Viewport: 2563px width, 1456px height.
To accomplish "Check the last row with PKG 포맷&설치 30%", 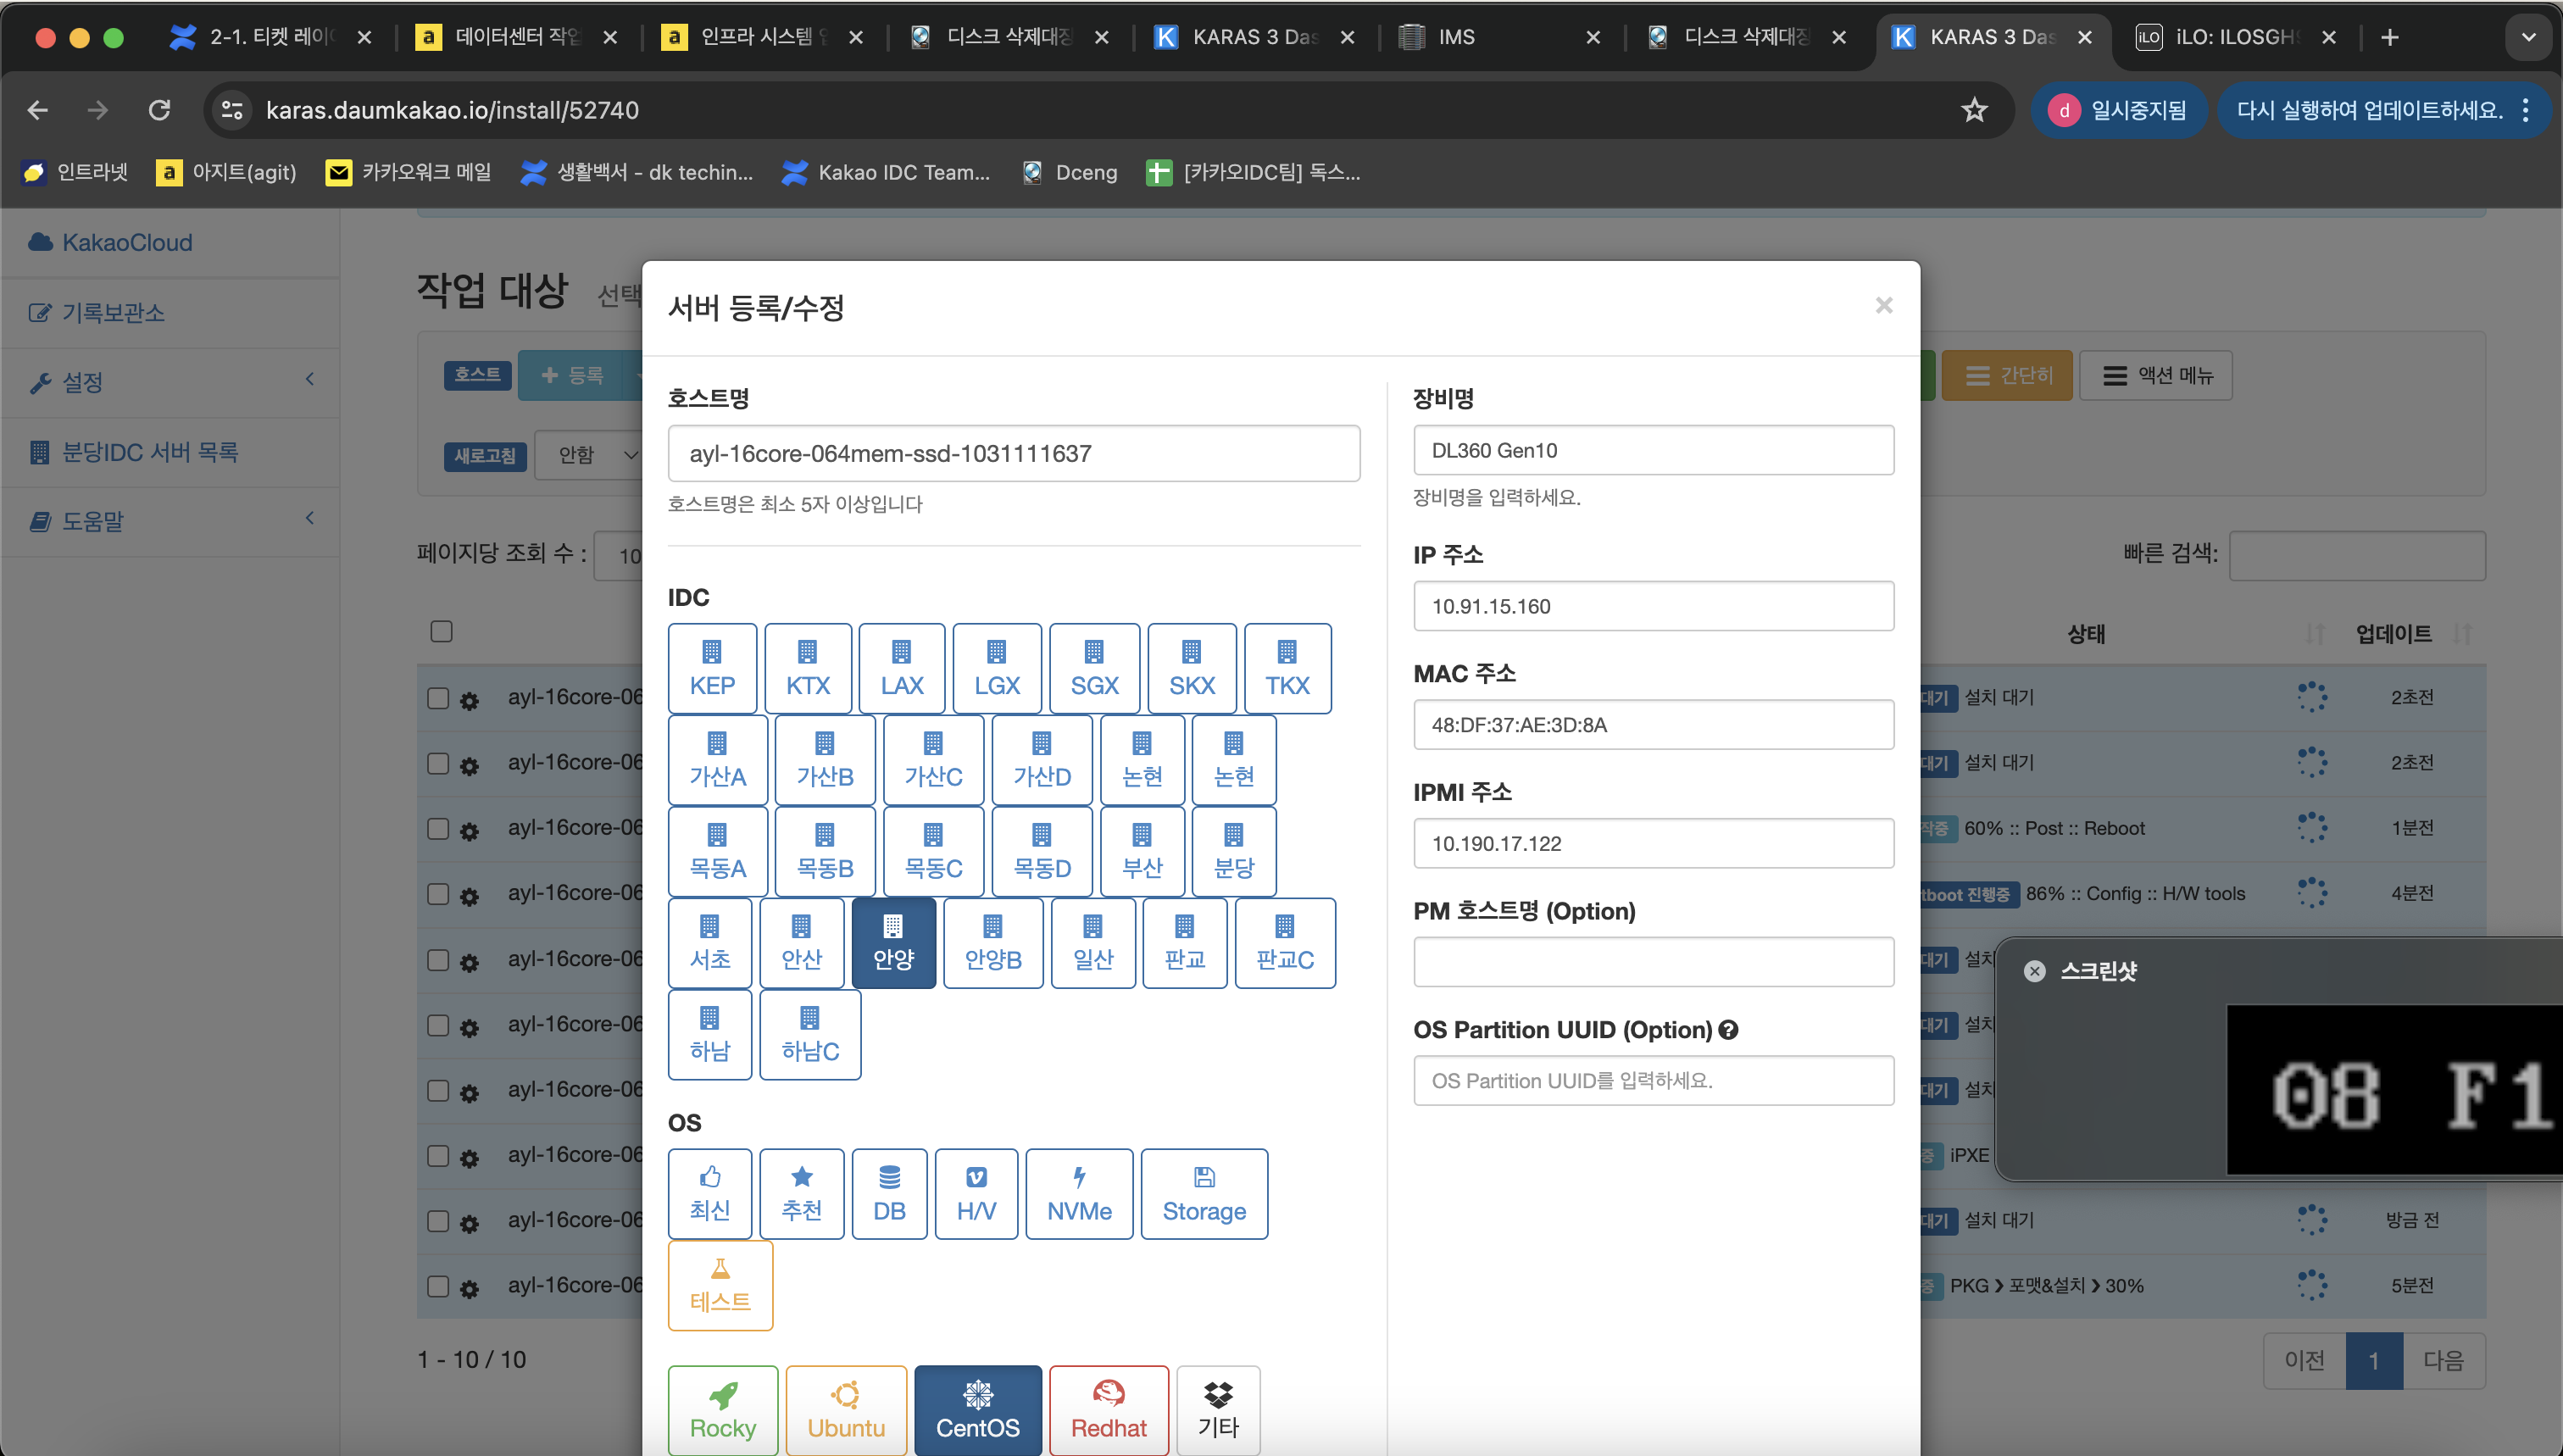I will point(438,1286).
